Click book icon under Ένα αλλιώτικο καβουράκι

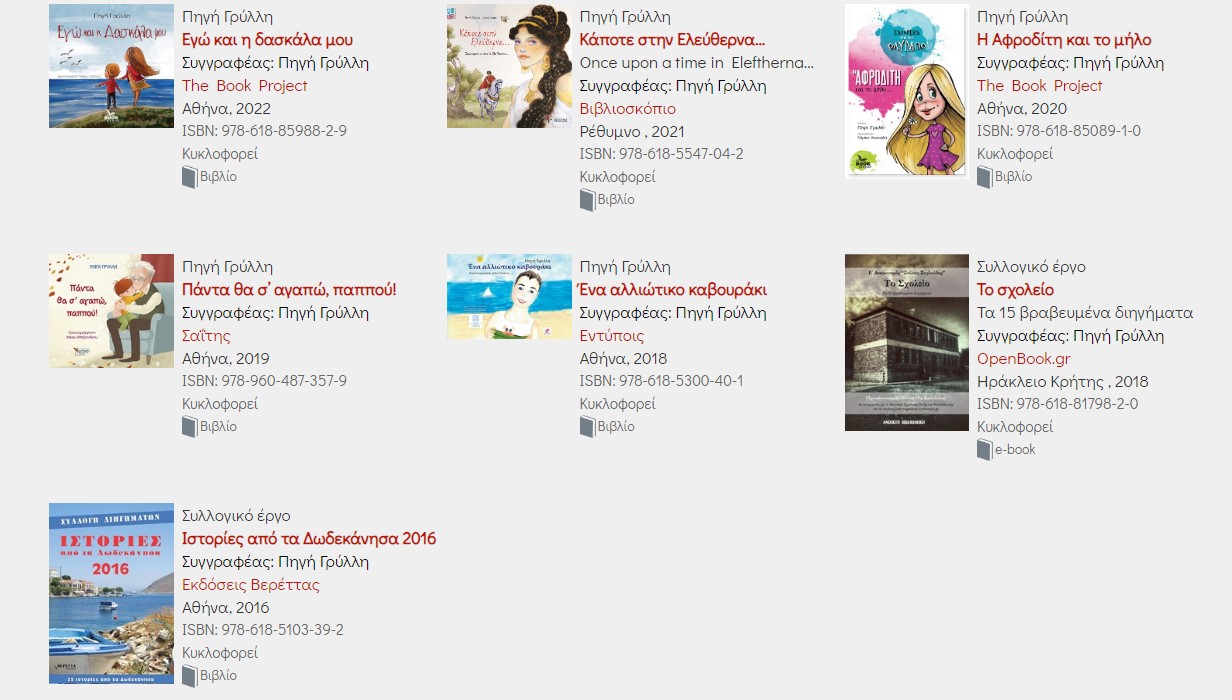587,427
